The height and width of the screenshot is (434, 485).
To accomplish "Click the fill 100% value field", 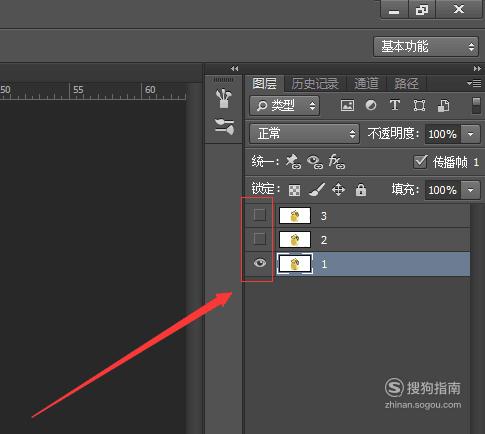I will click(x=442, y=190).
